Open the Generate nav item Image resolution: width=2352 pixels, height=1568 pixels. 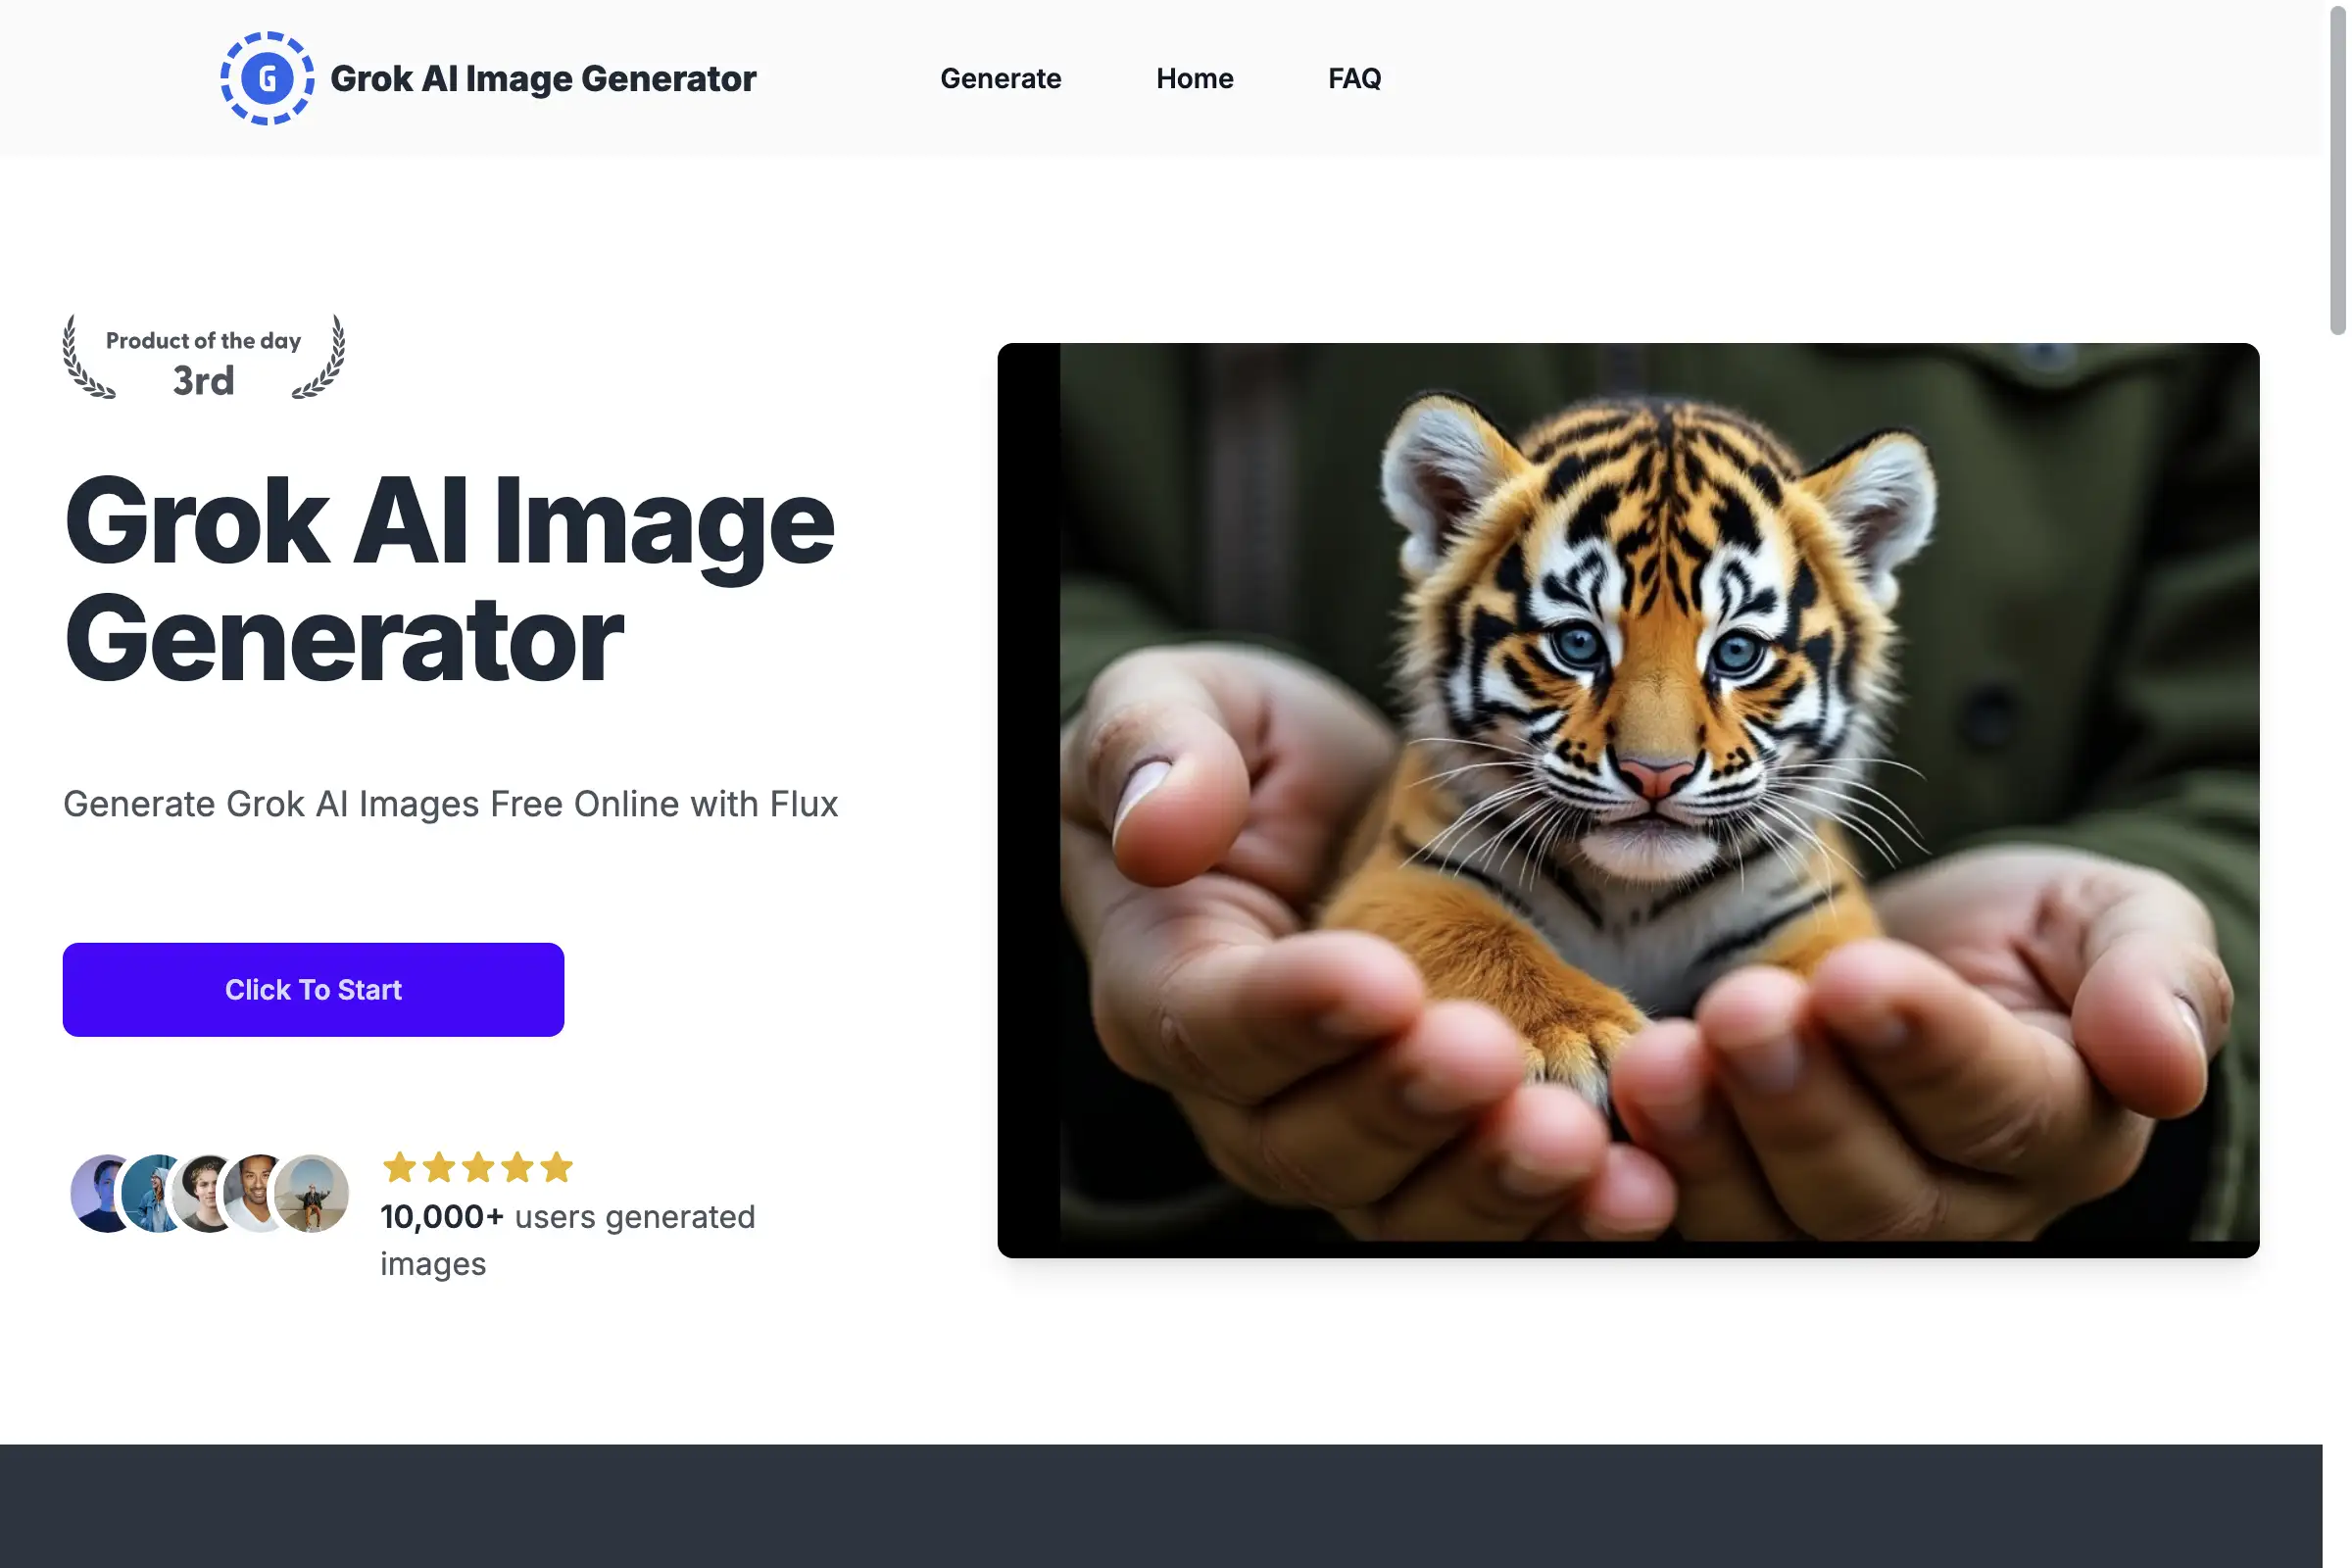[x=1000, y=78]
